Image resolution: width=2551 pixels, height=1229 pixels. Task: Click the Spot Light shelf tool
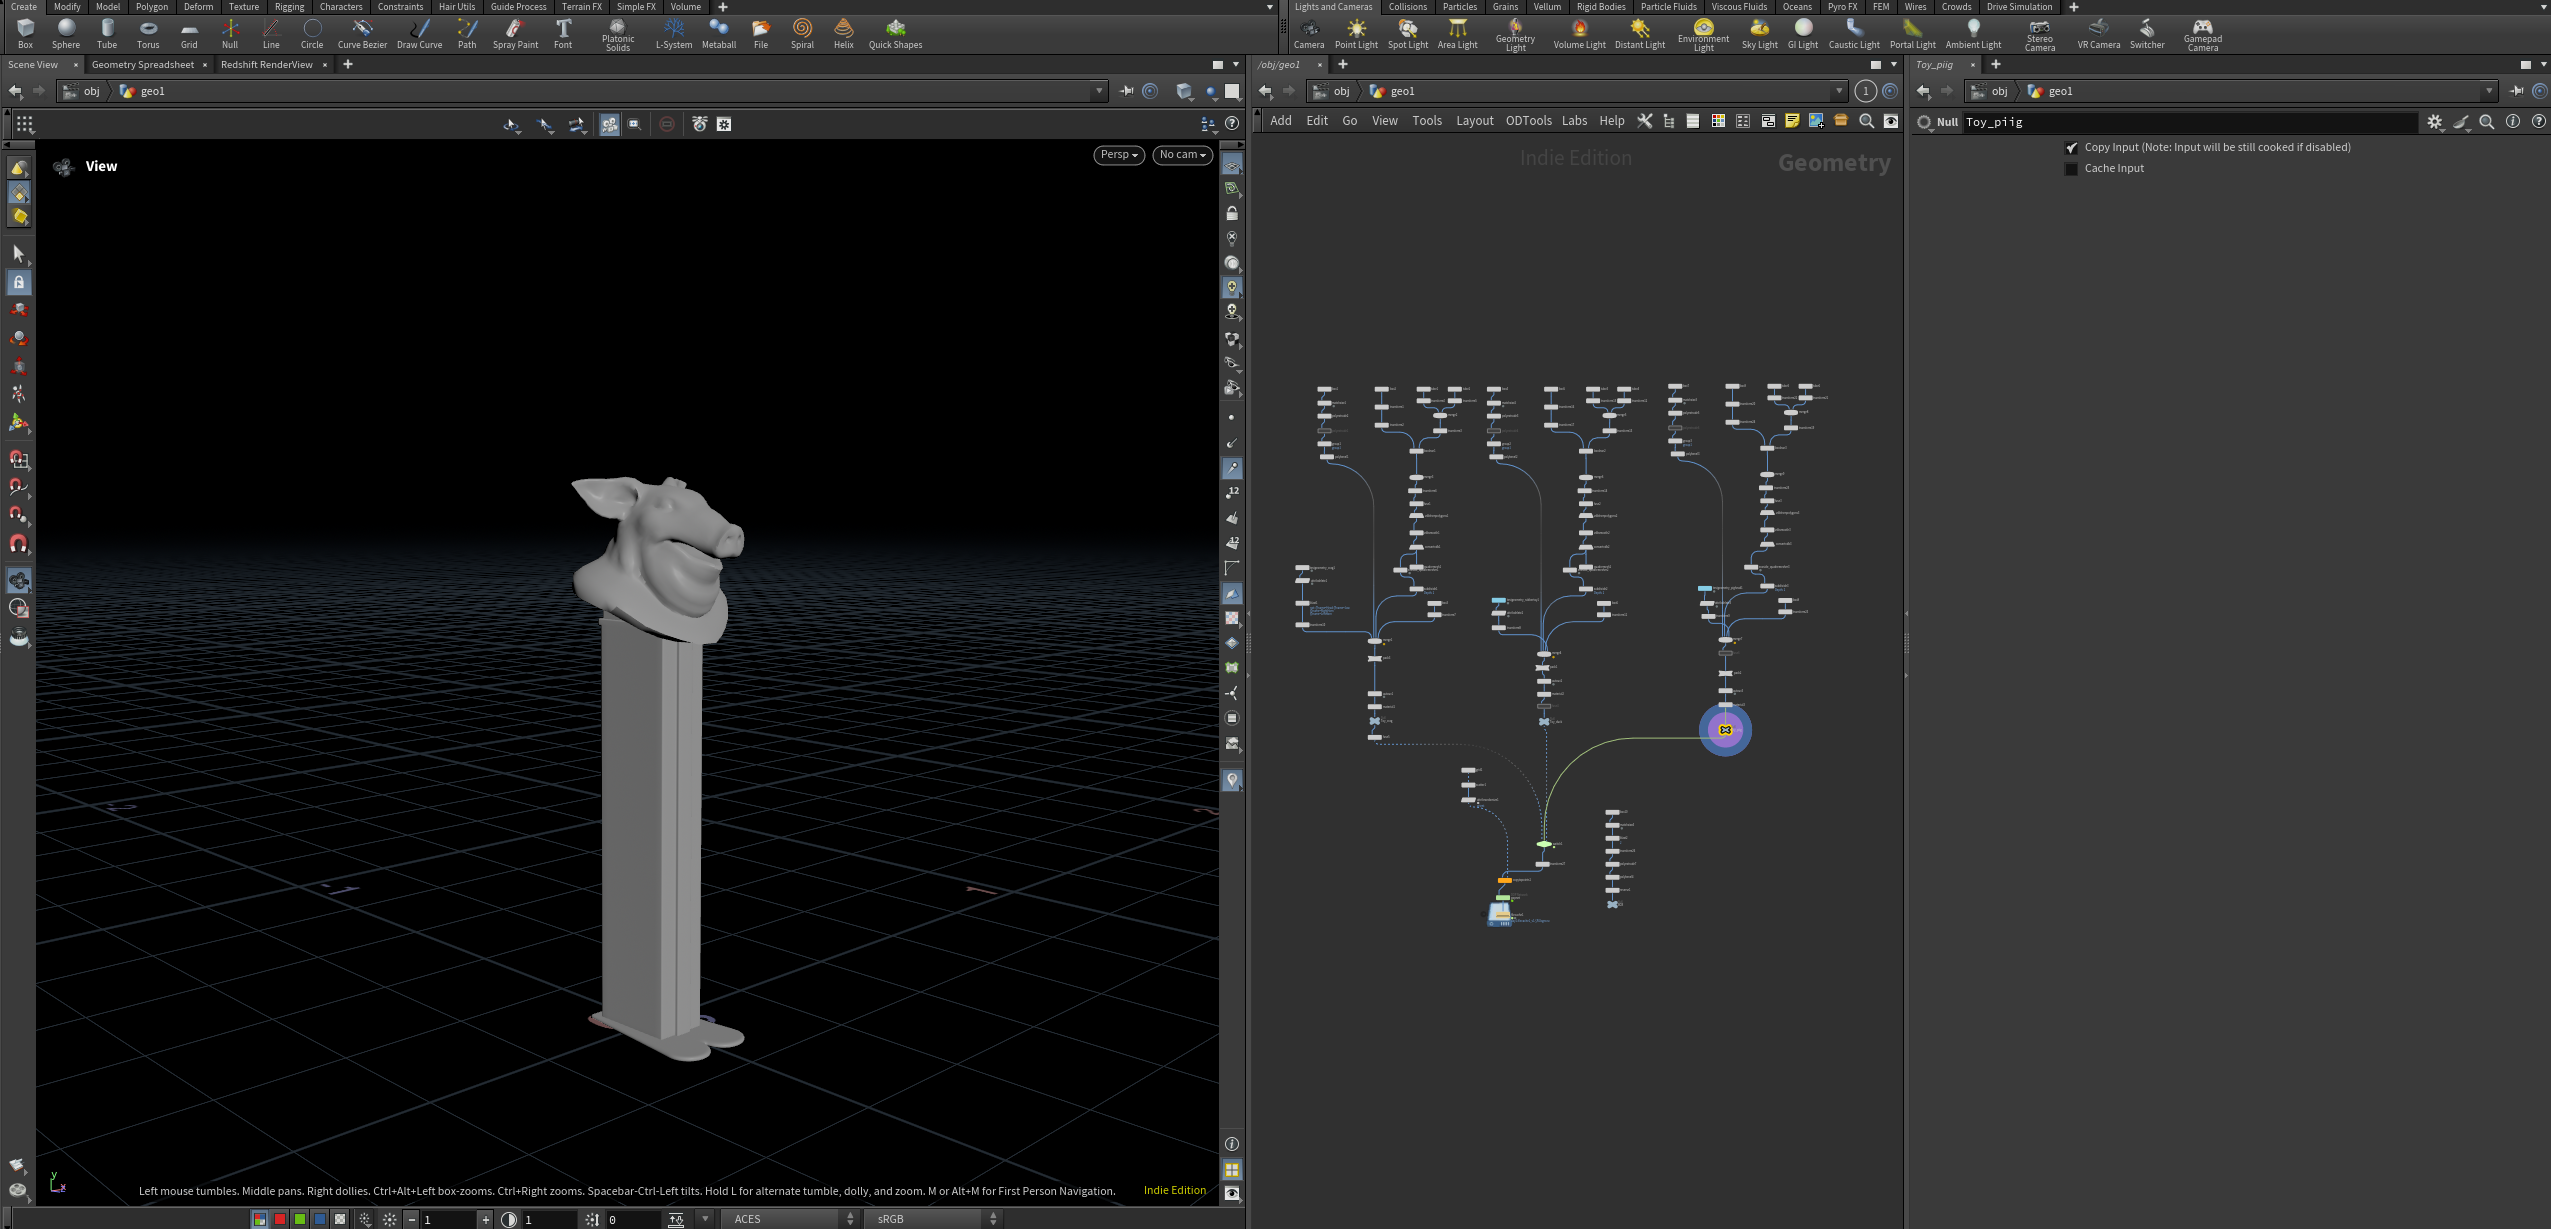pyautogui.click(x=1407, y=33)
